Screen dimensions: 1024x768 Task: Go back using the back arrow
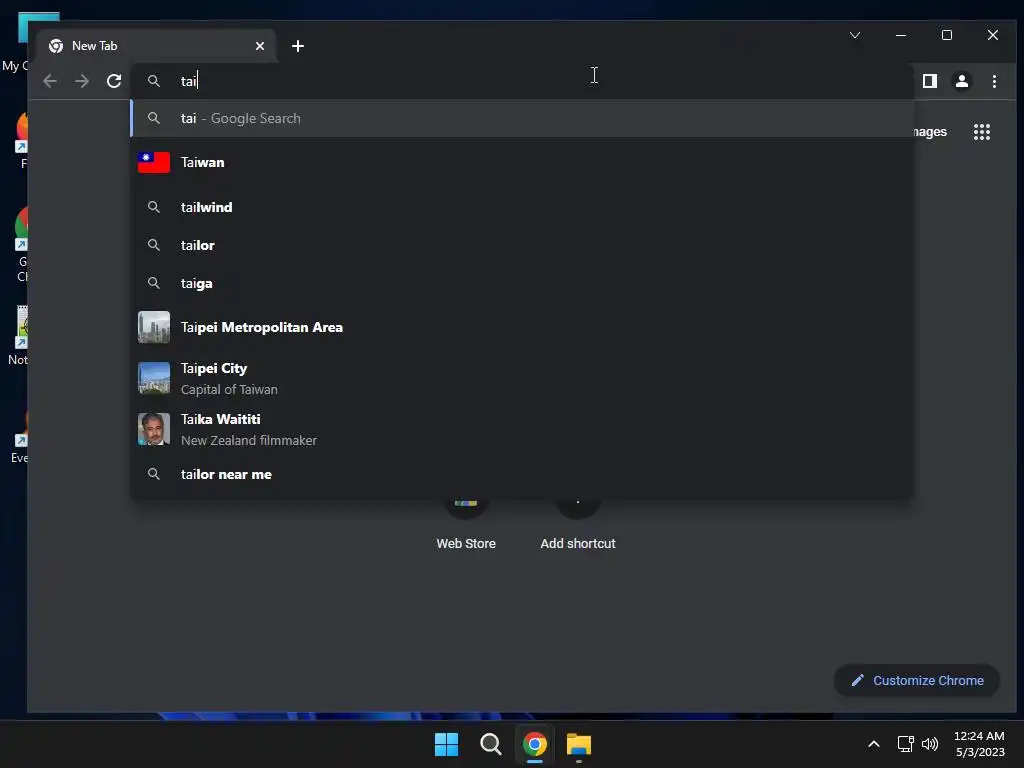click(50, 81)
